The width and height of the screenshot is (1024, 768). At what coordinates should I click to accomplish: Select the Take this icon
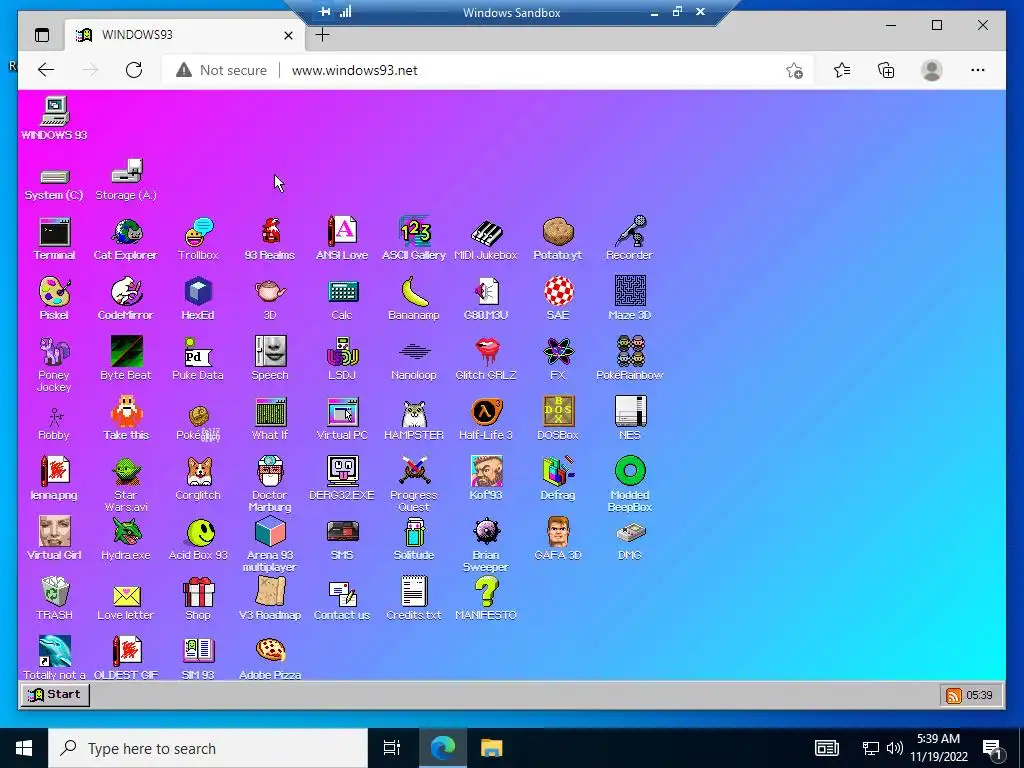click(126, 419)
